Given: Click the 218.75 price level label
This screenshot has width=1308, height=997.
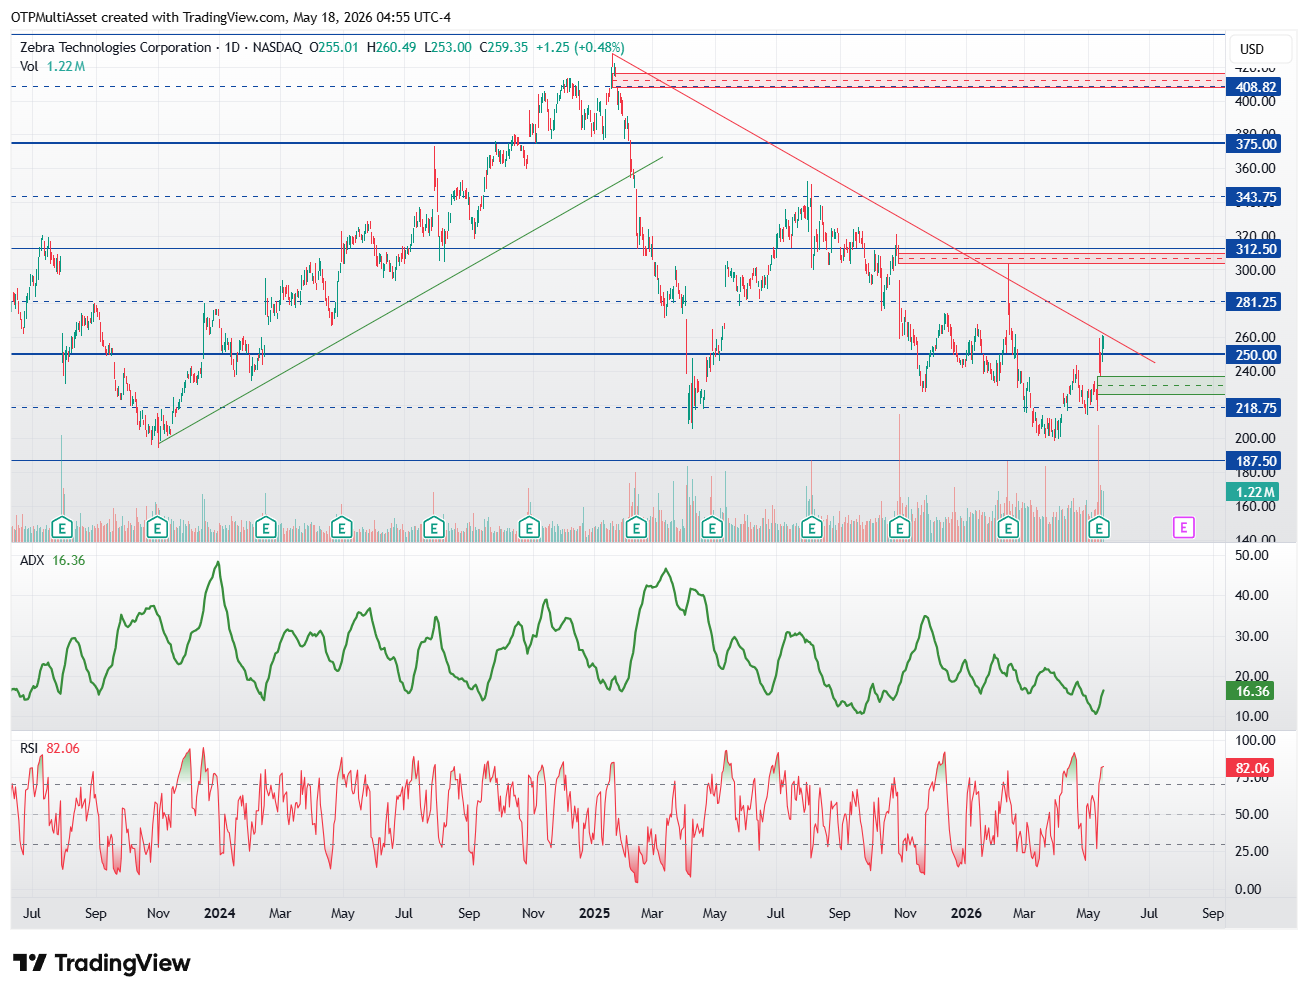Looking at the screenshot, I should pyautogui.click(x=1256, y=408).
